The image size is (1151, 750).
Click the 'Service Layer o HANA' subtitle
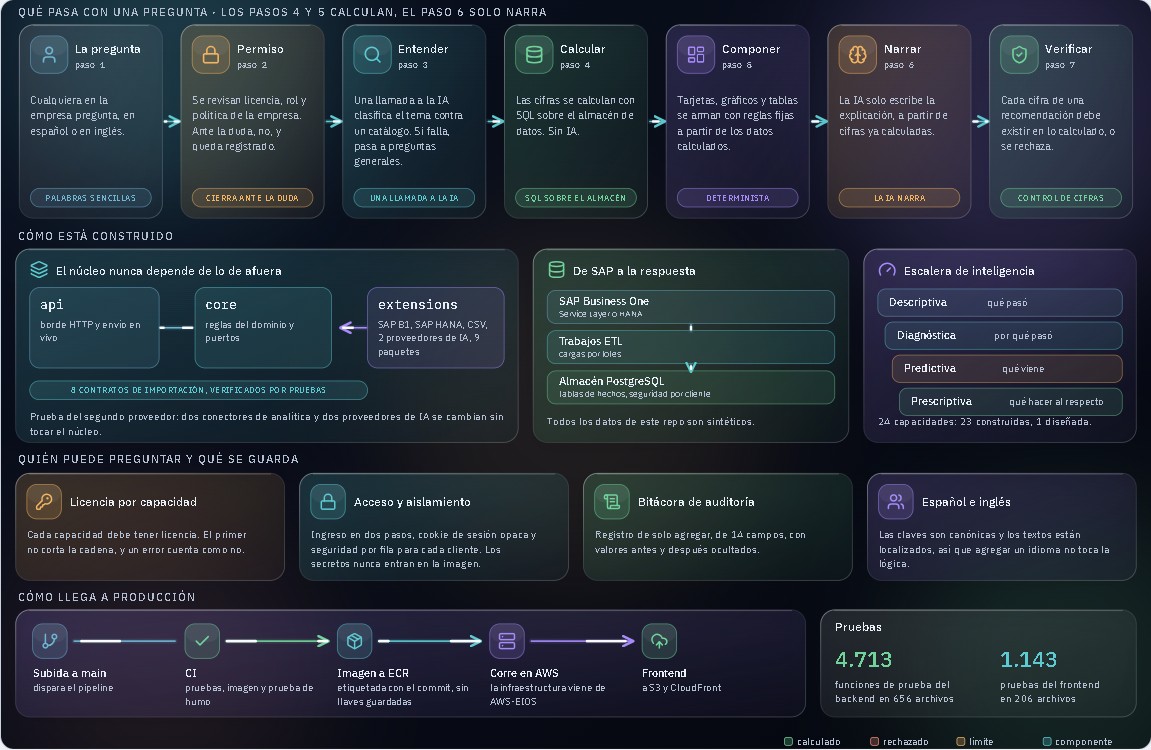click(600, 314)
